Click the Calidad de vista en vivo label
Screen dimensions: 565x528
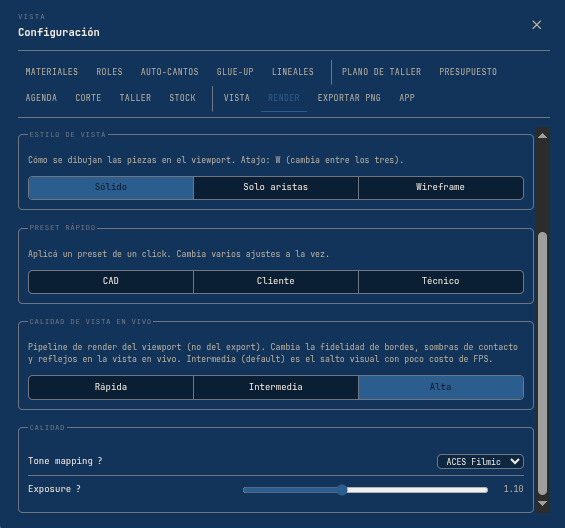90,322
